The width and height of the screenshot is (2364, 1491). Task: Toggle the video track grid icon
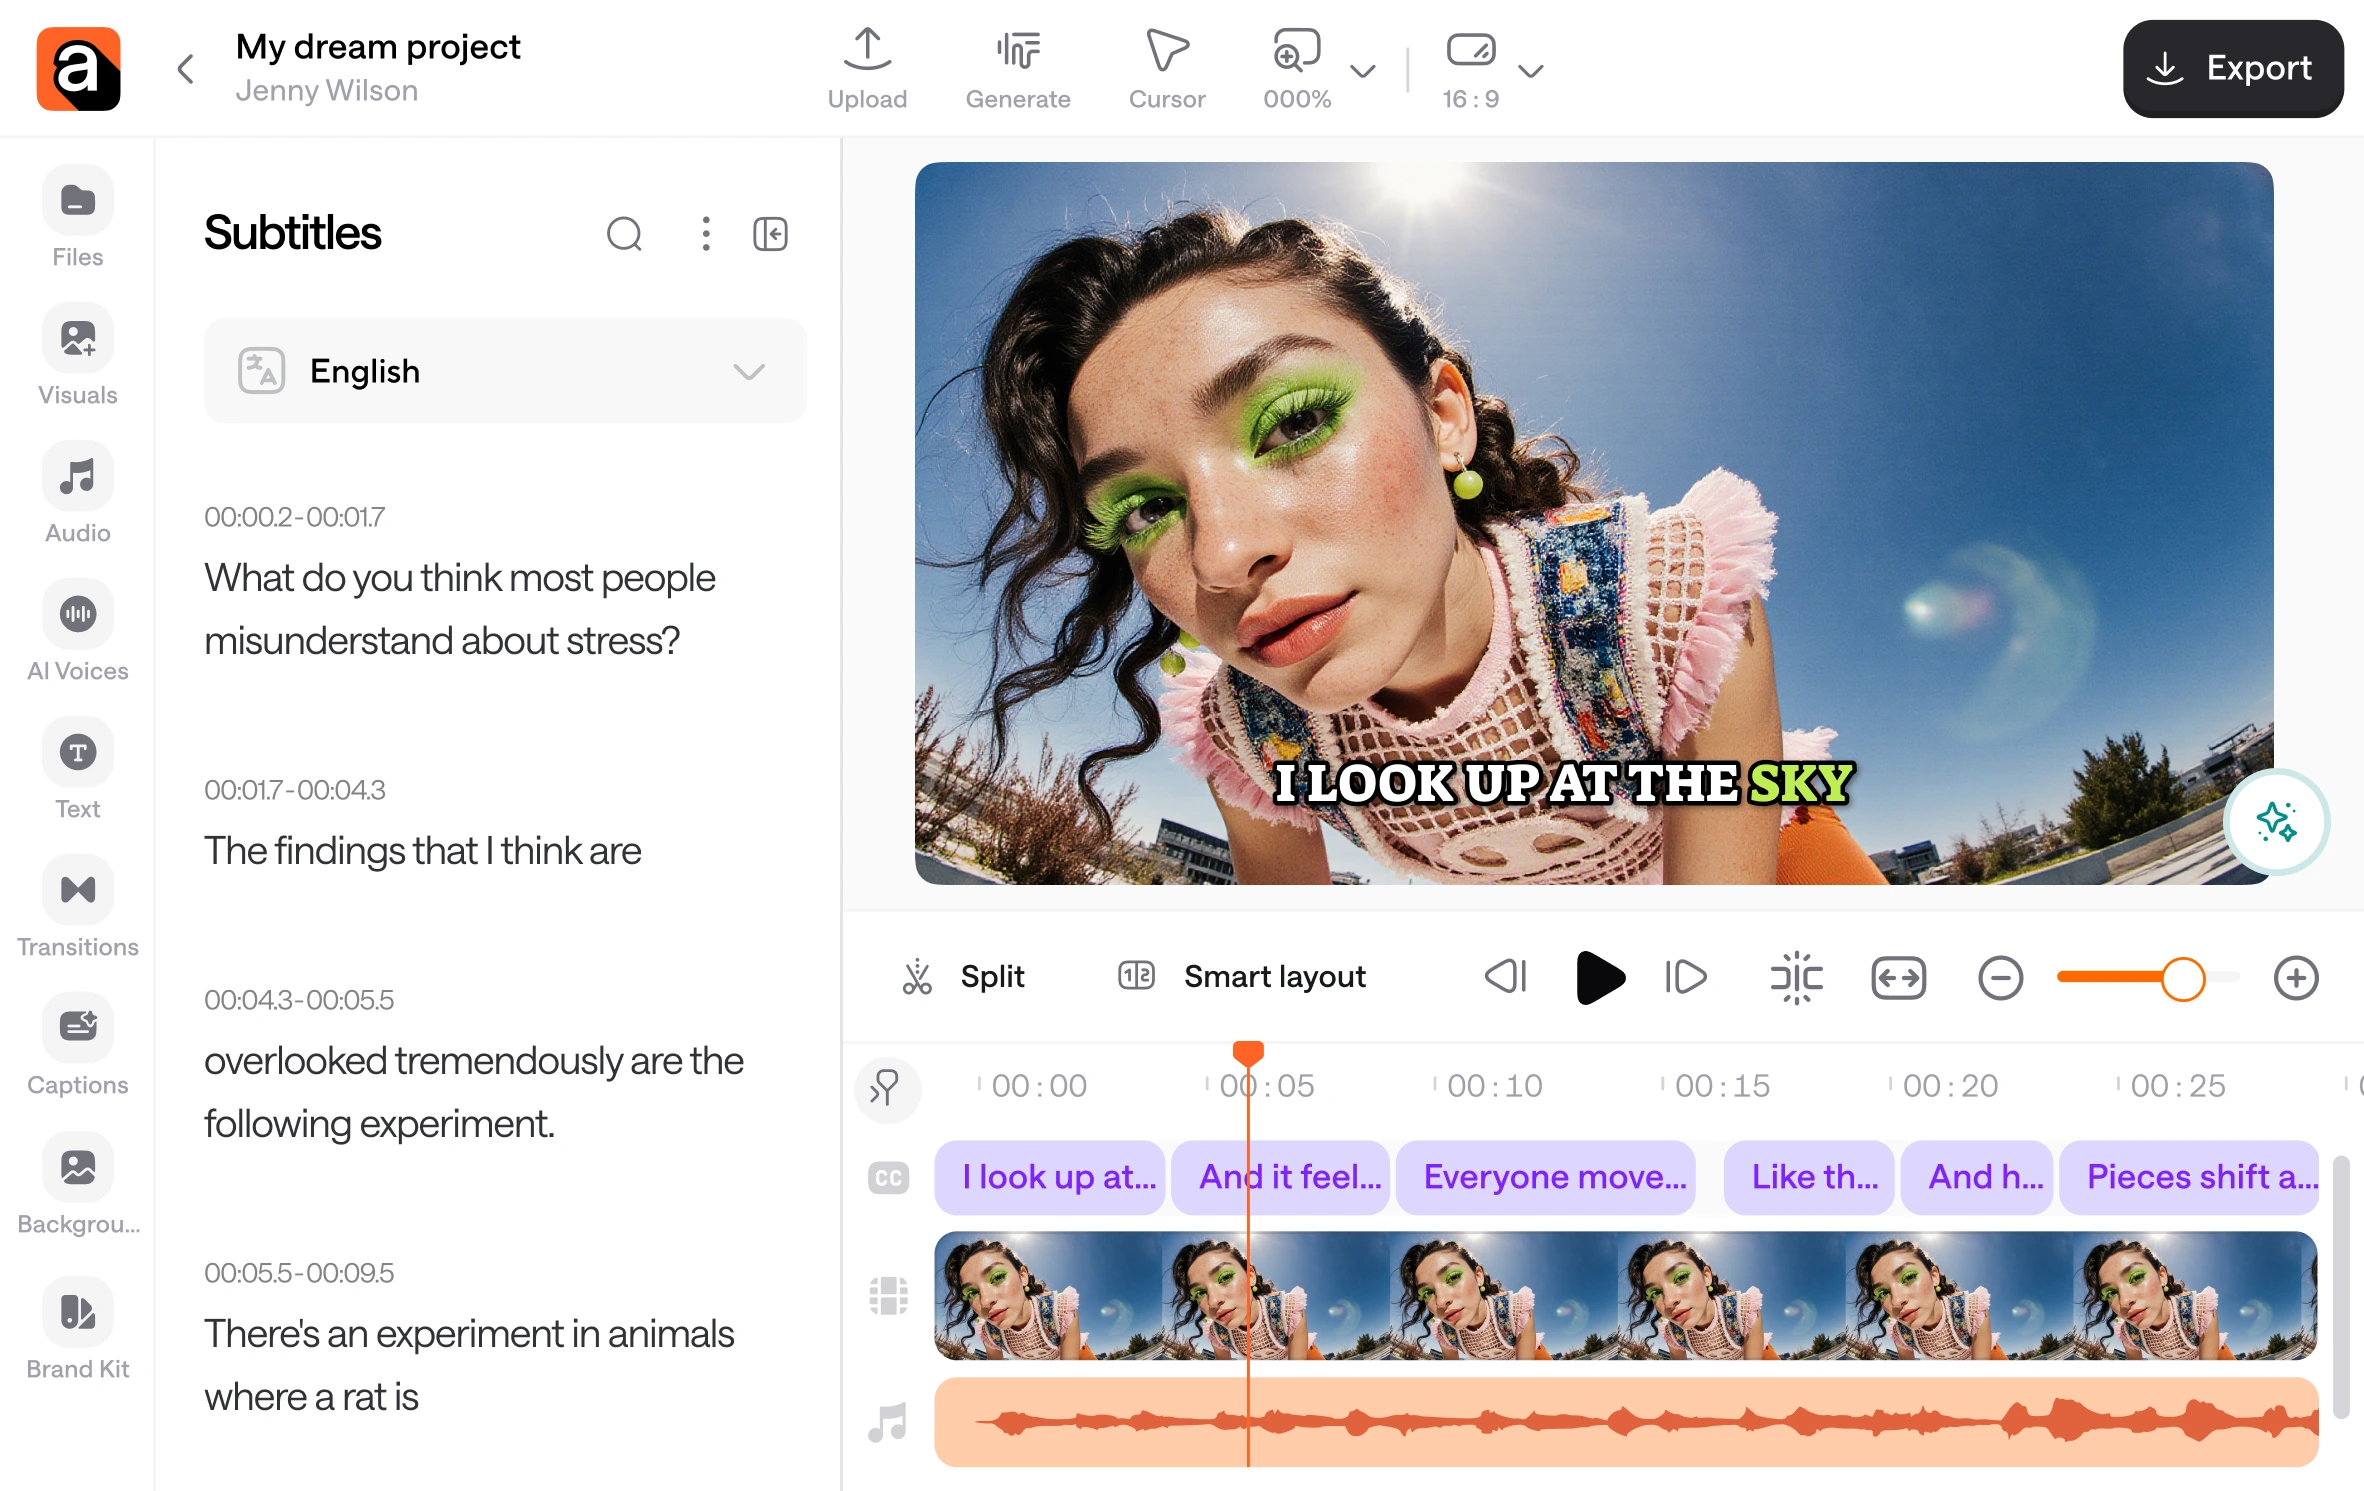tap(888, 1296)
